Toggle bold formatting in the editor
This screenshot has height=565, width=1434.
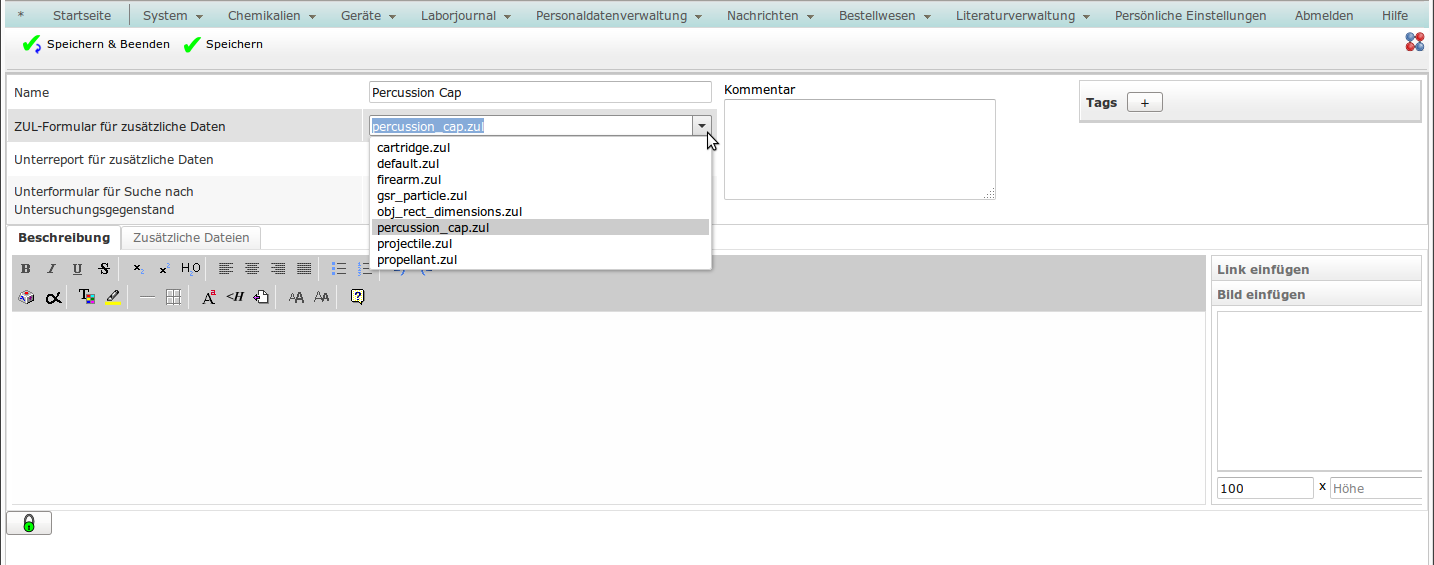[26, 269]
